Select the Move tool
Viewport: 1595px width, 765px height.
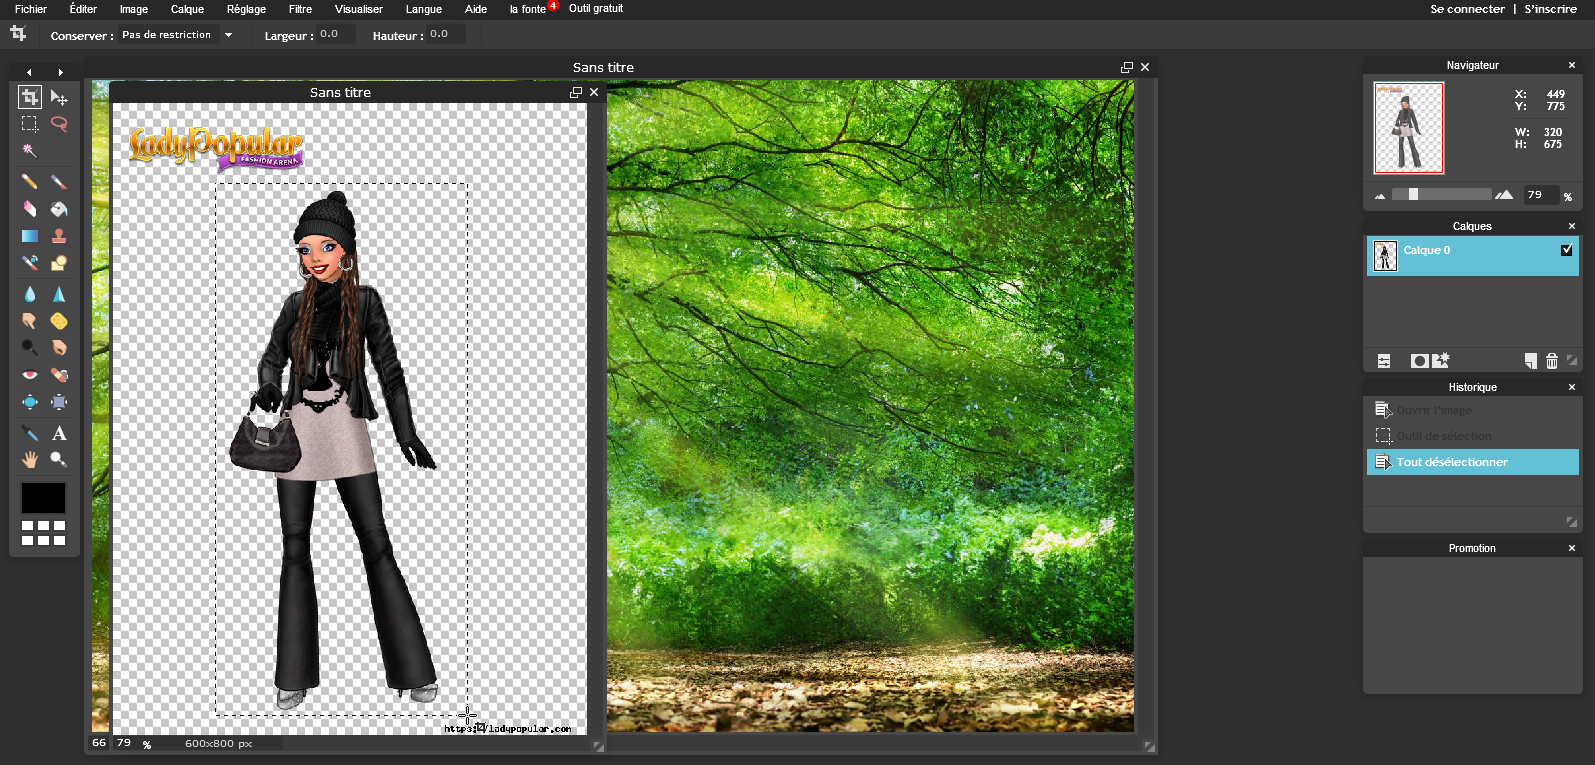coord(59,97)
